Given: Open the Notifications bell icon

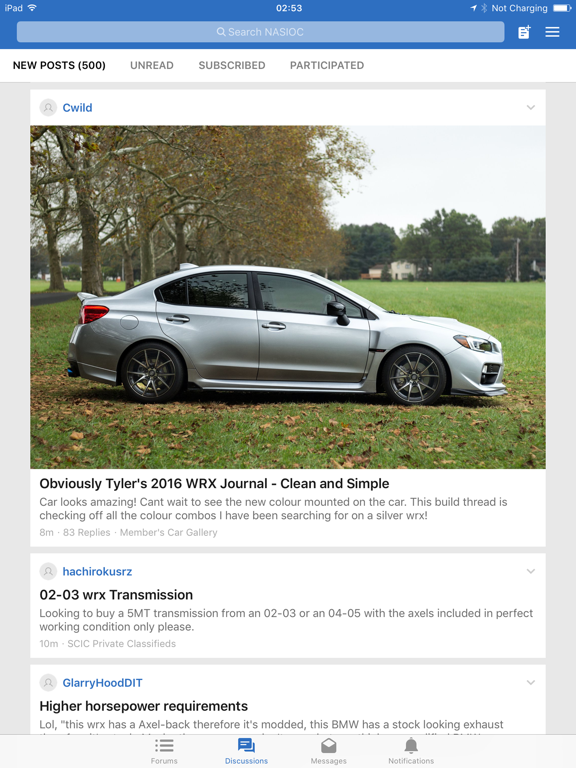Looking at the screenshot, I should 411,746.
